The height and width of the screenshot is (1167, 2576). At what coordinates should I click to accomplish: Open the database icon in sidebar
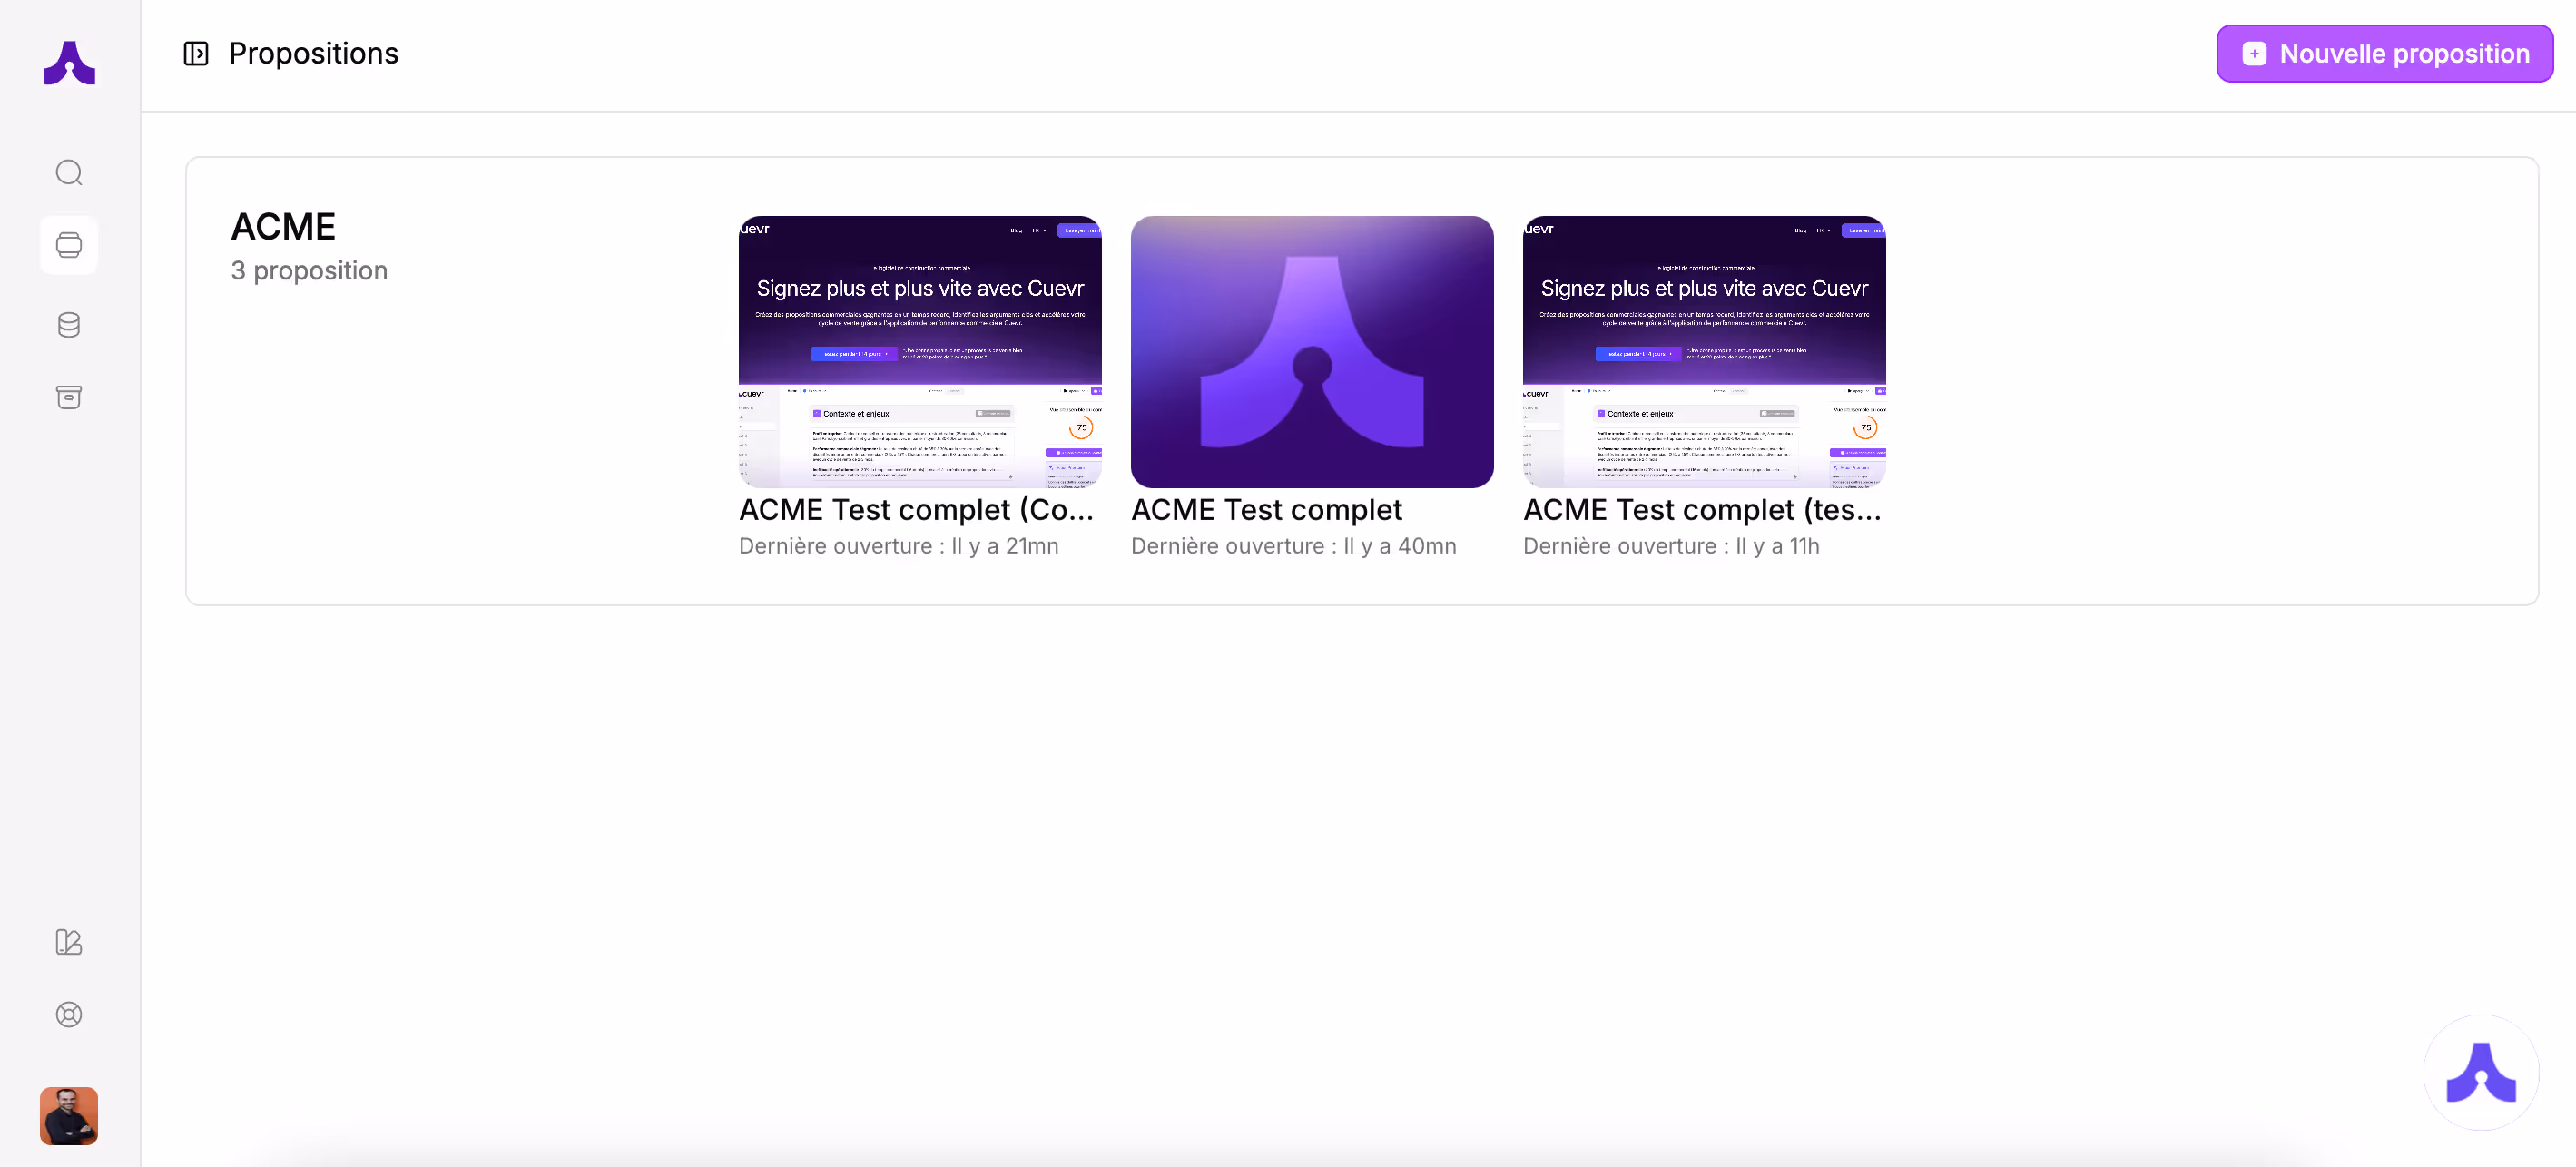pos(69,325)
